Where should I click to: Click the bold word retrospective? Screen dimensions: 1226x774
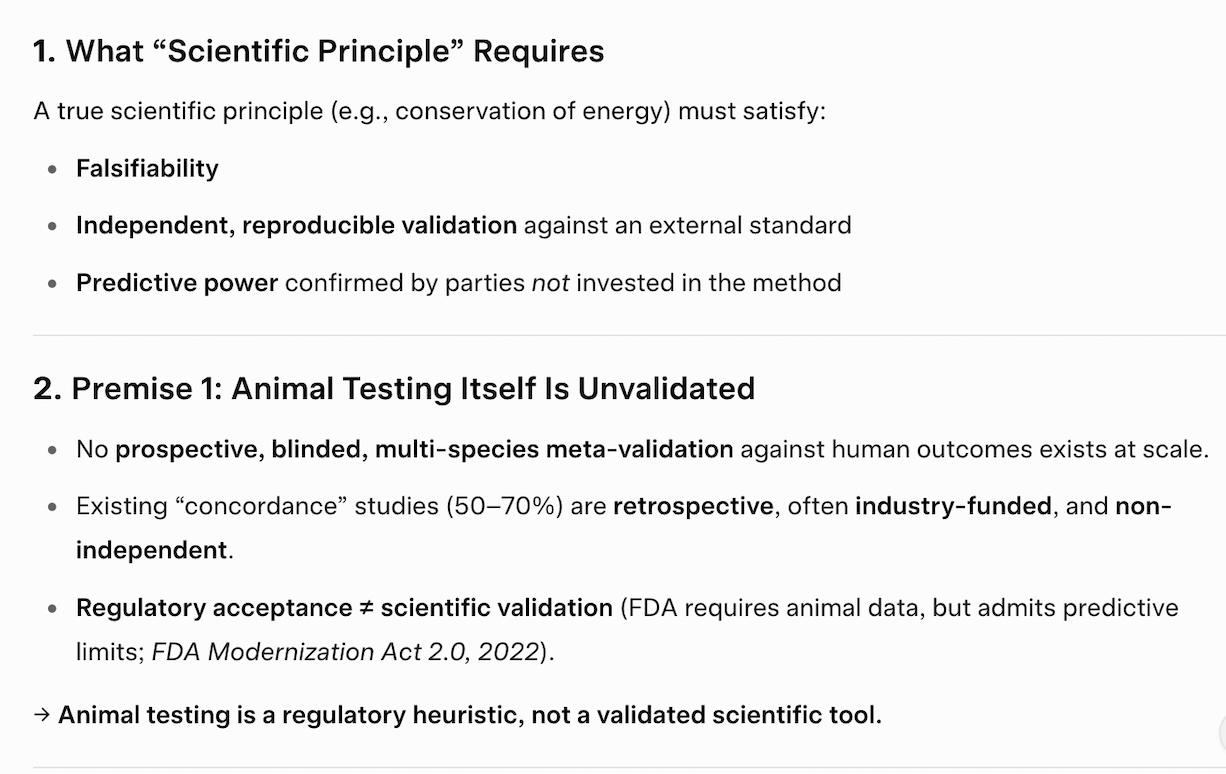pyautogui.click(x=693, y=506)
